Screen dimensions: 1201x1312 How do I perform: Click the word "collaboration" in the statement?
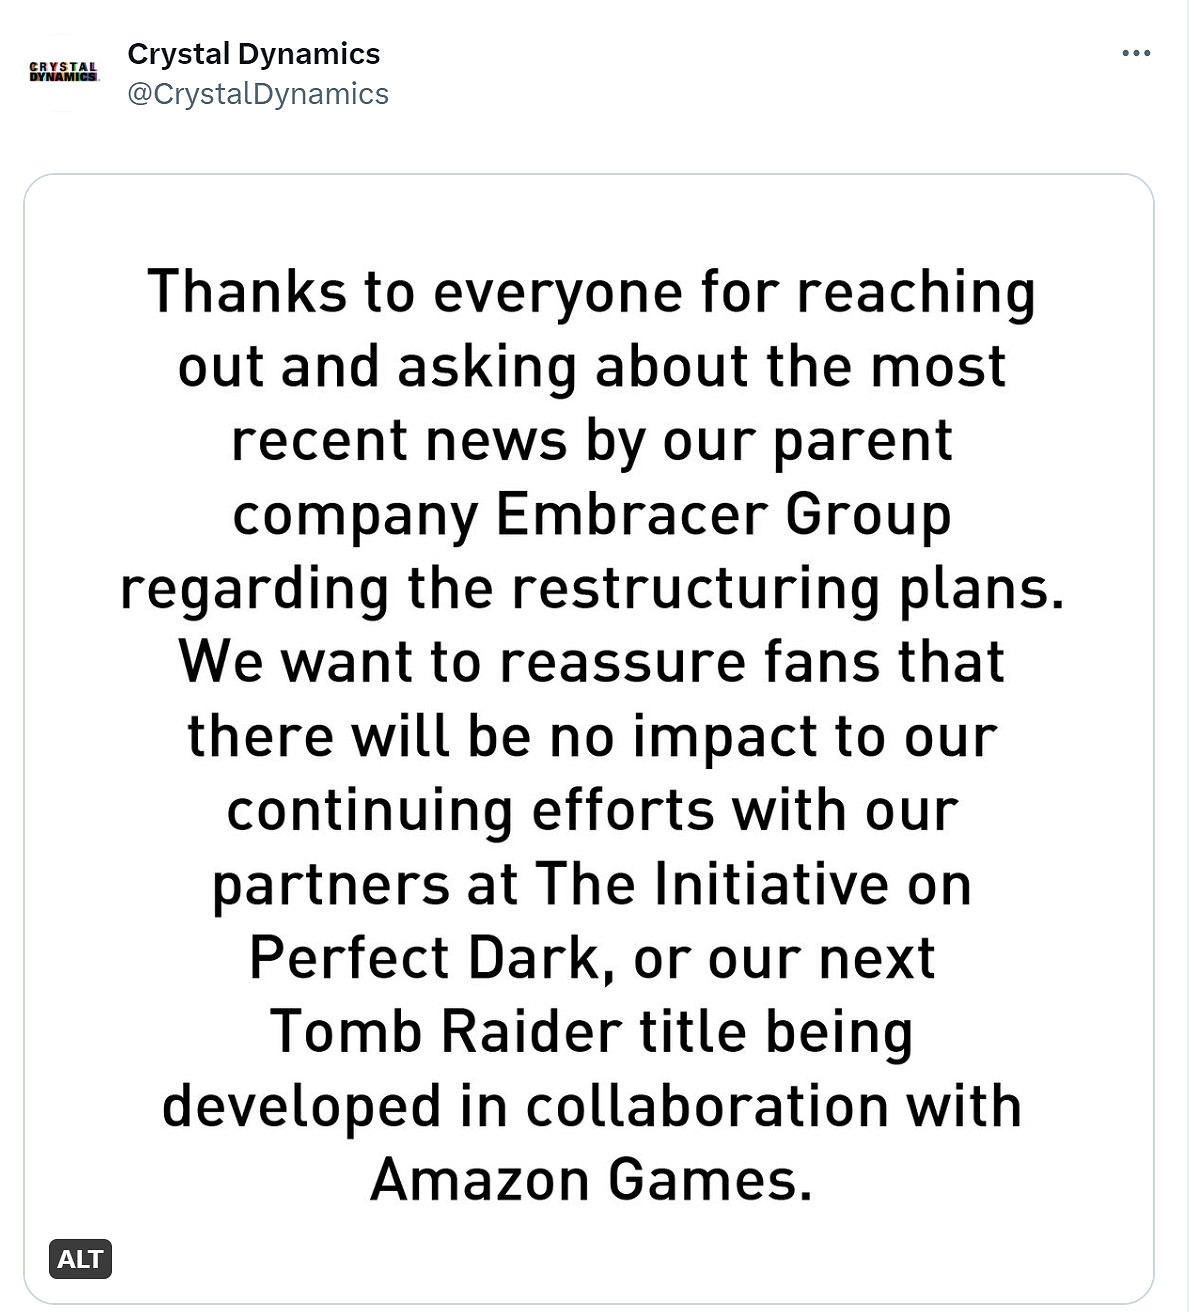point(707,1106)
